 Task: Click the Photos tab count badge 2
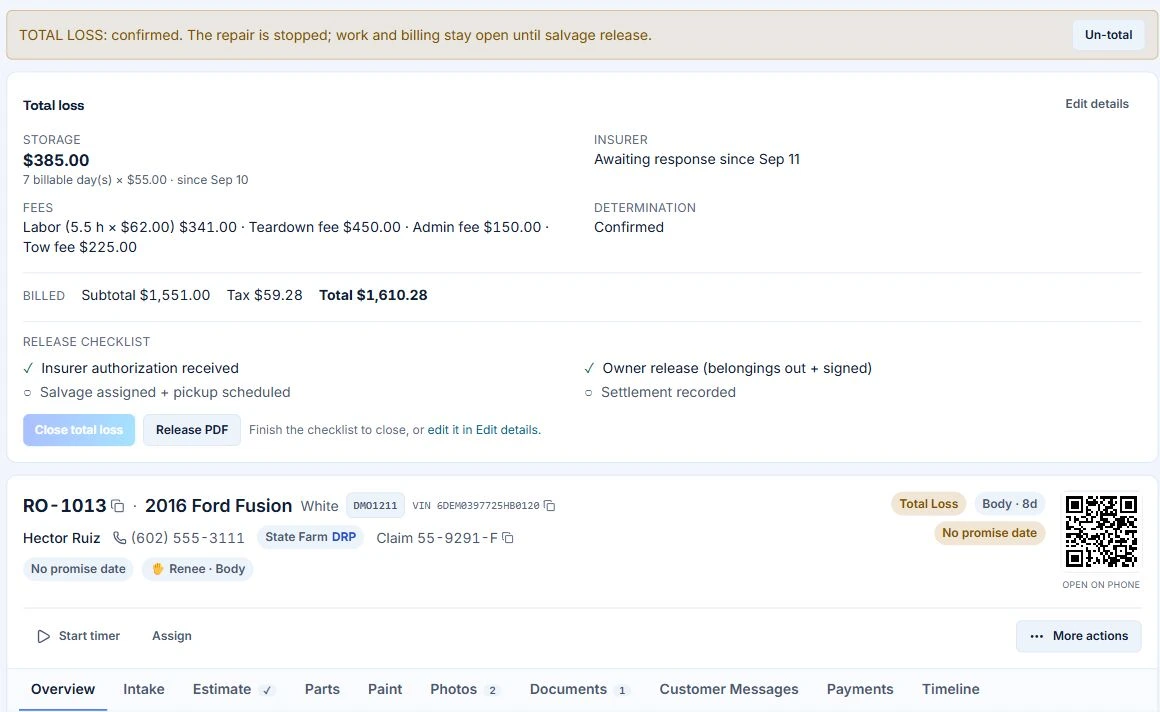(x=492, y=690)
